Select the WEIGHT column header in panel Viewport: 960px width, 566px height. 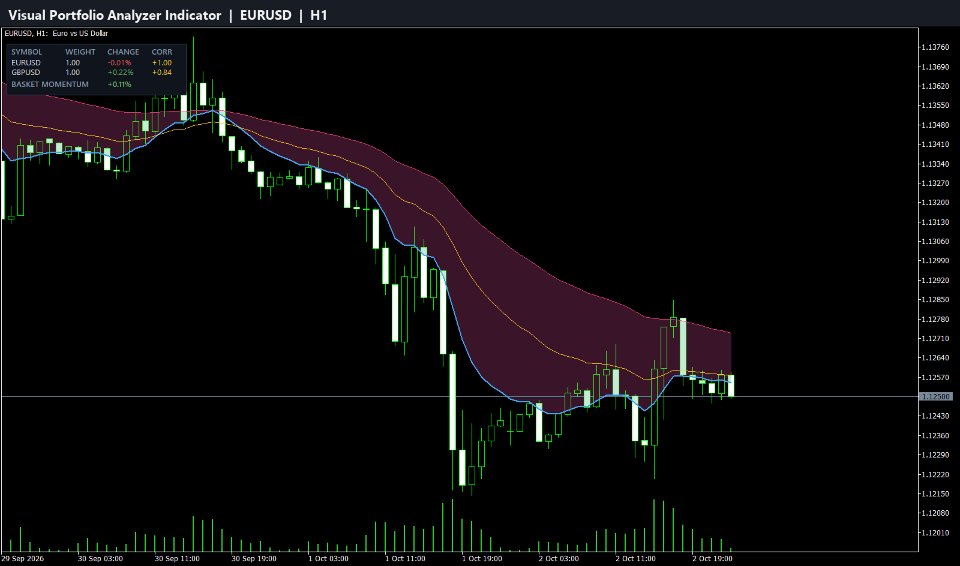click(80, 52)
